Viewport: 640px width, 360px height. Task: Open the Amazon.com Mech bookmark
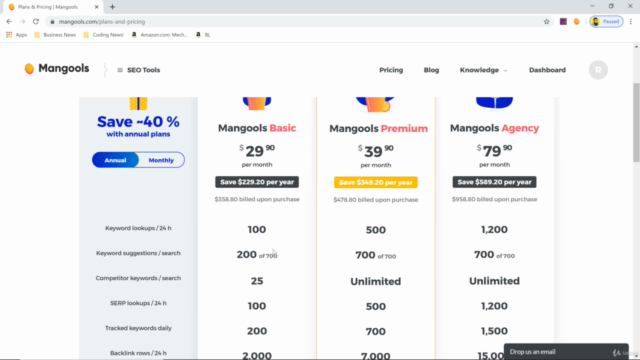pos(160,35)
